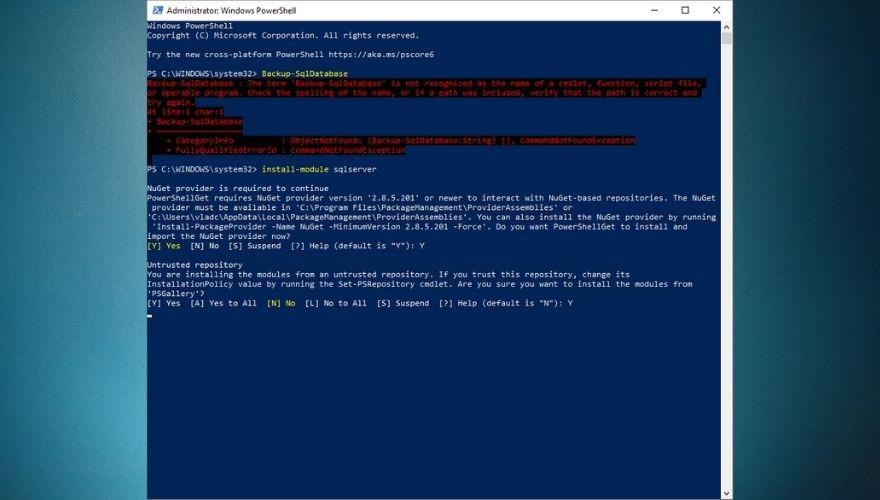Image resolution: width=880 pixels, height=500 pixels.
Task: Click the vertical scrollbar thumb
Action: pos(726,38)
